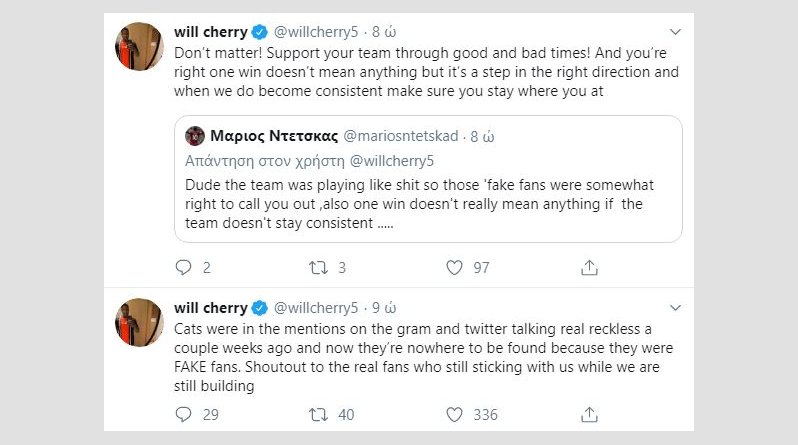The height and width of the screenshot is (445, 798).
Task: Click the @mariosntetskad handle in quoted tweet
Action: [403, 135]
